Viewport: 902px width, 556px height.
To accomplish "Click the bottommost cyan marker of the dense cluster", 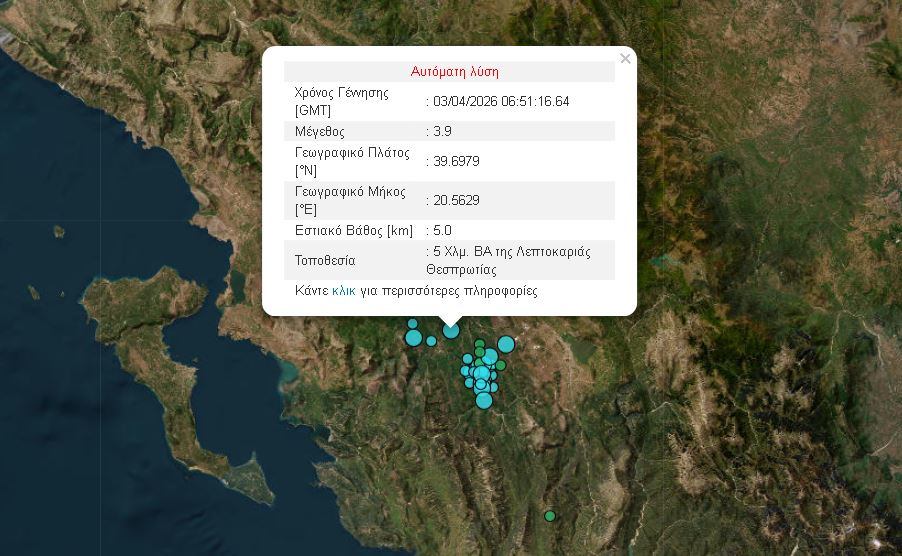I will tap(484, 401).
